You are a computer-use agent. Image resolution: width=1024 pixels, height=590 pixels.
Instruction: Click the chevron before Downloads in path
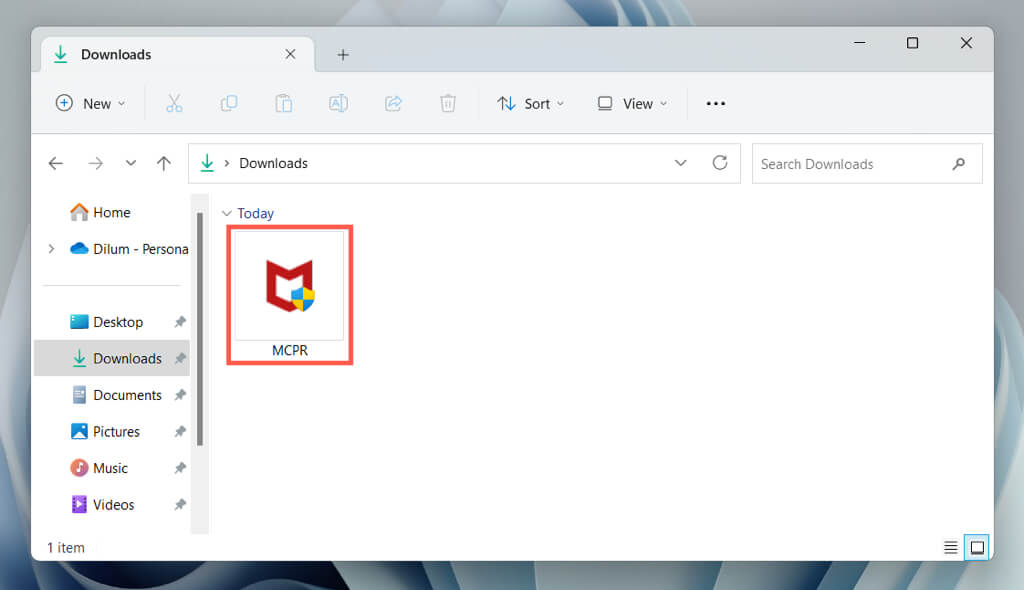(x=227, y=163)
